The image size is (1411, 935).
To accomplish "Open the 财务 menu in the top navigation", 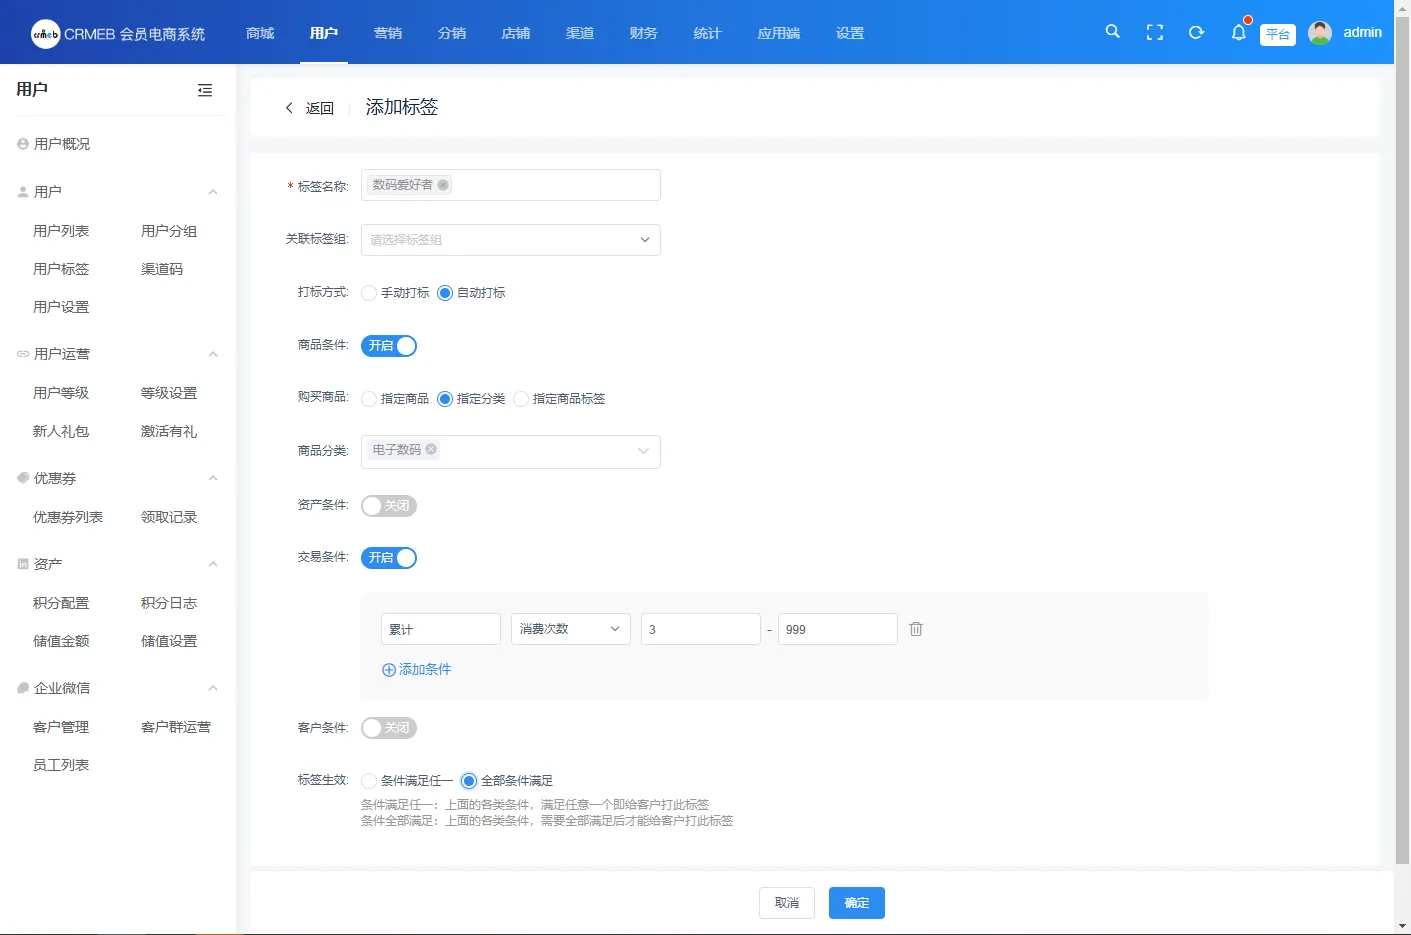I will click(x=643, y=32).
